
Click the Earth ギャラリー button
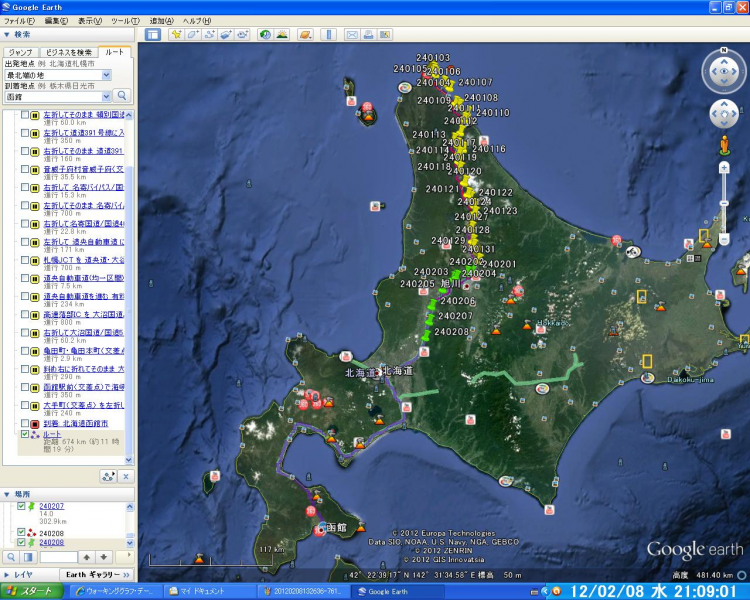click(97, 575)
